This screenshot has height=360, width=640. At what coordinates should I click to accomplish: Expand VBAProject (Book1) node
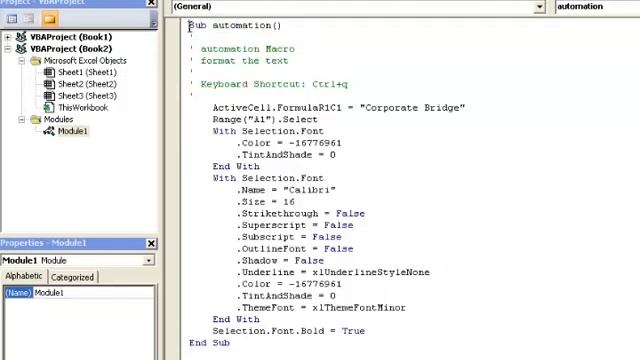8,37
